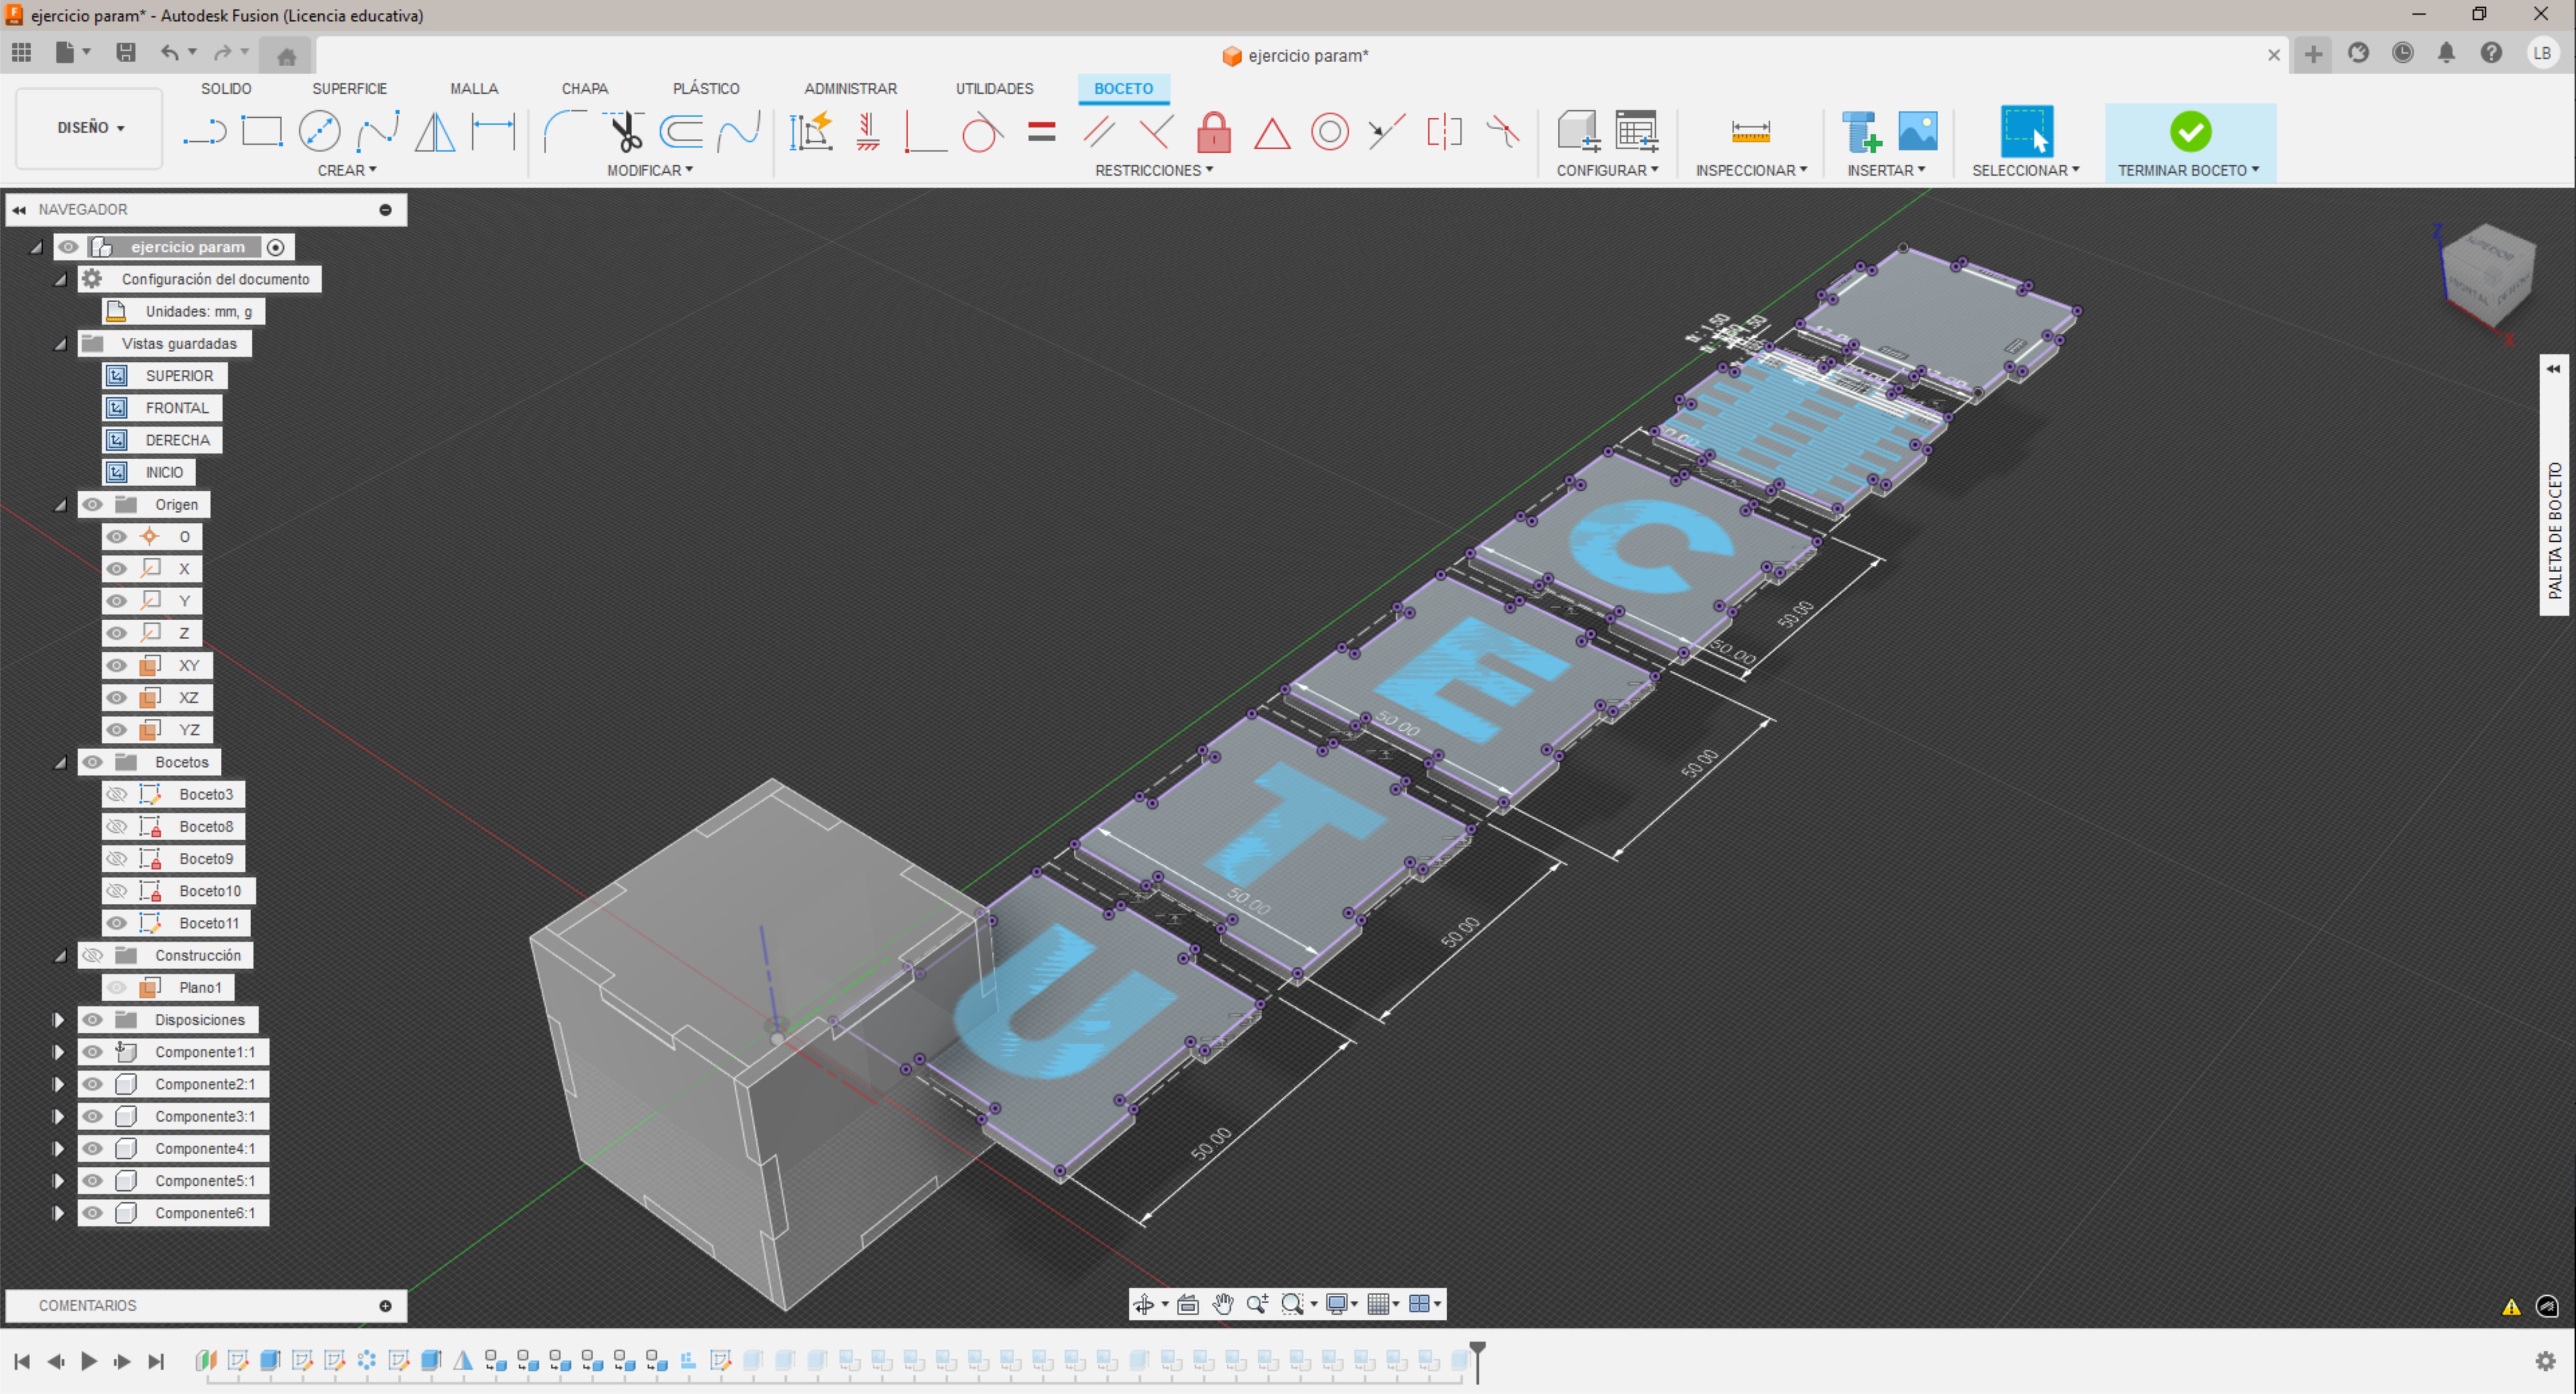Expand the Disposiciones folder
The image size is (2576, 1394).
tap(58, 1019)
